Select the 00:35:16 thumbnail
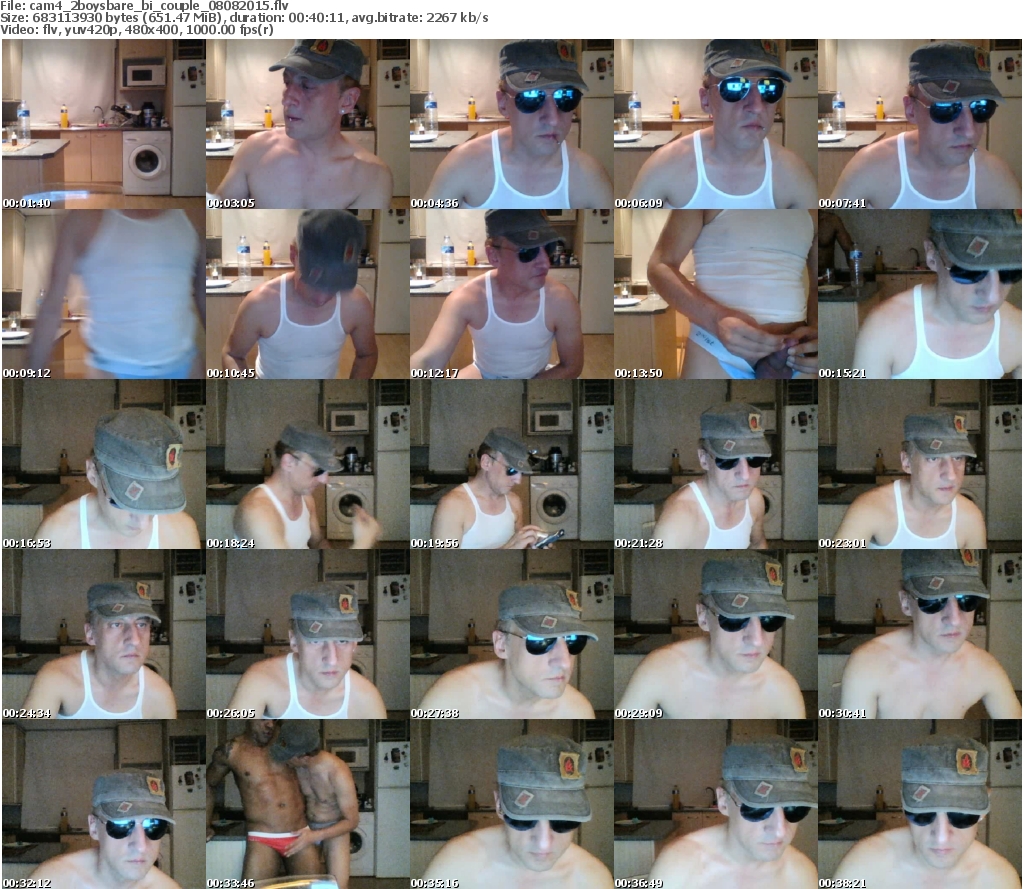The image size is (1024, 889). click(511, 804)
